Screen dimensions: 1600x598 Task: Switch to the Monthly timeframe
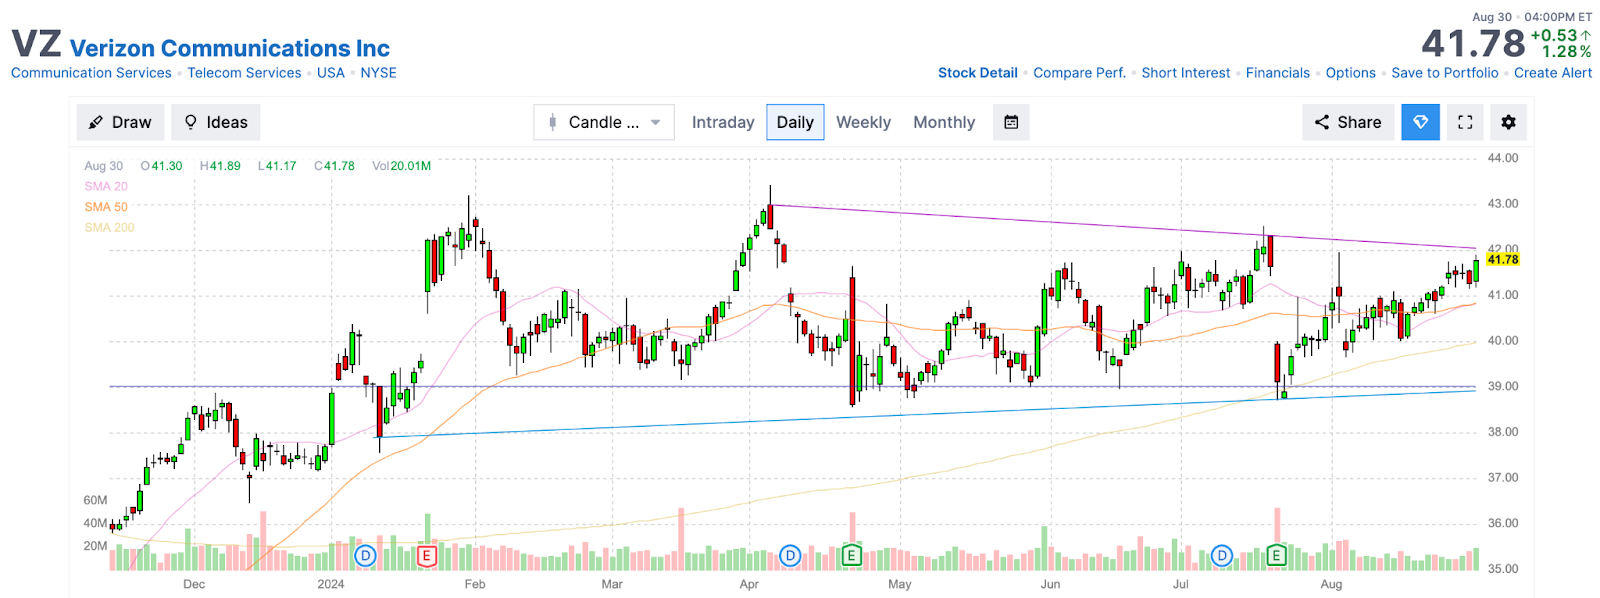tap(944, 122)
